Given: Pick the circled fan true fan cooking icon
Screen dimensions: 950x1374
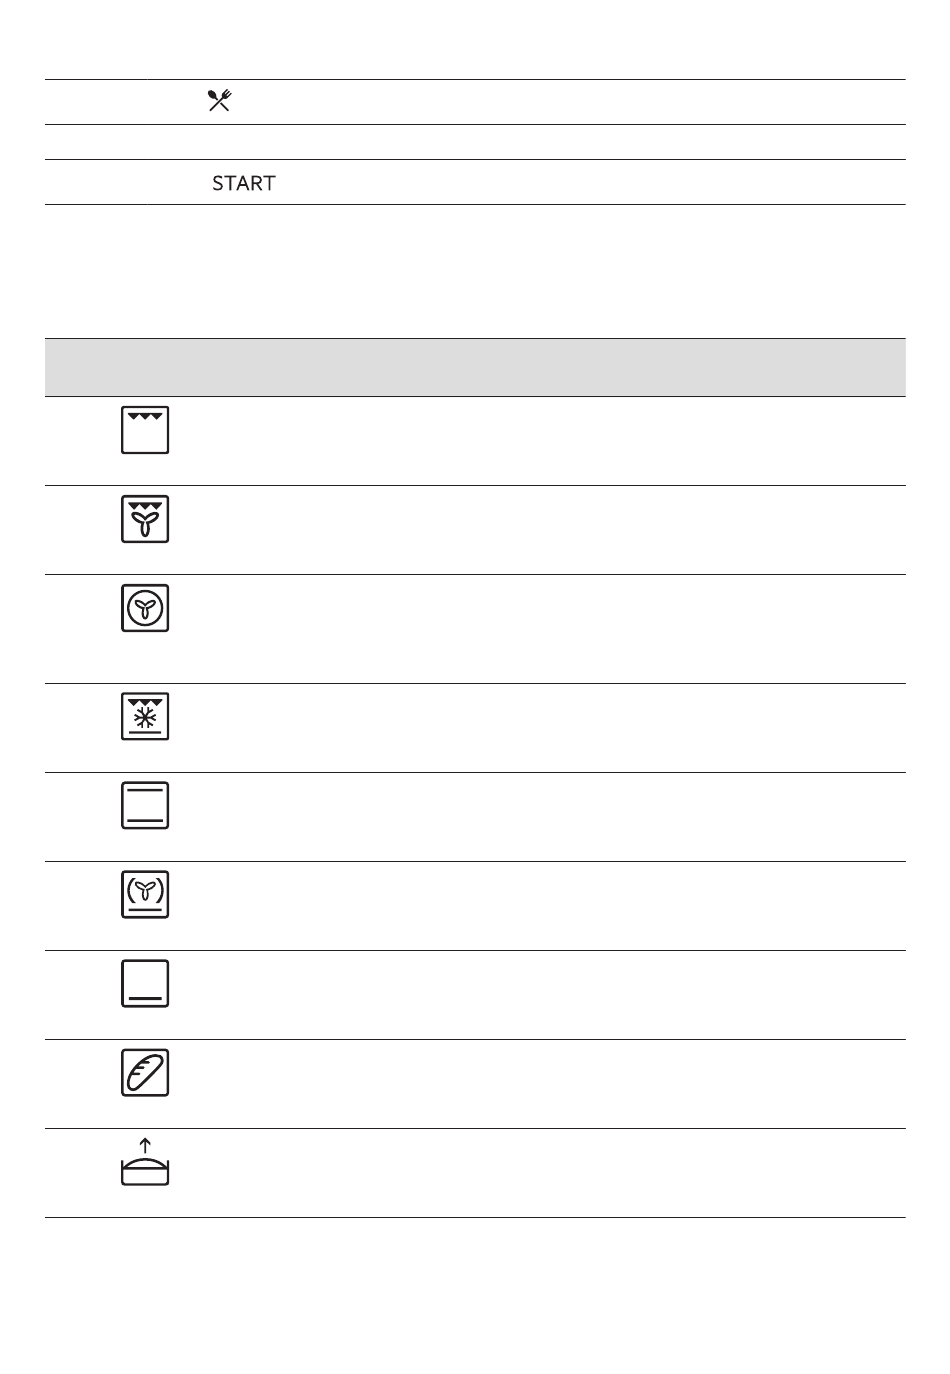Looking at the screenshot, I should (145, 608).
